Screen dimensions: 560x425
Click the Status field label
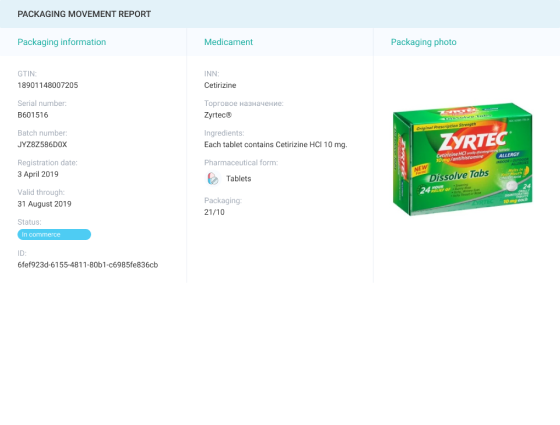(x=29, y=222)
